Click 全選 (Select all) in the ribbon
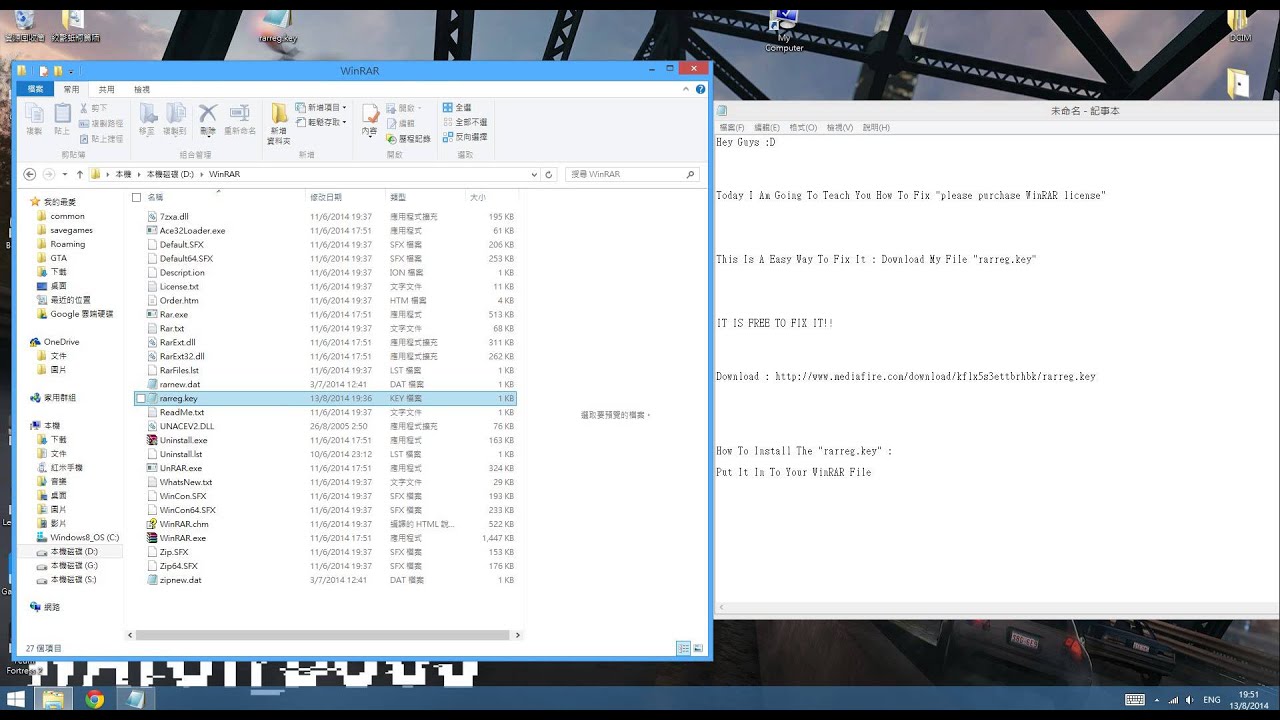This screenshot has height=720, width=1280. 456,107
